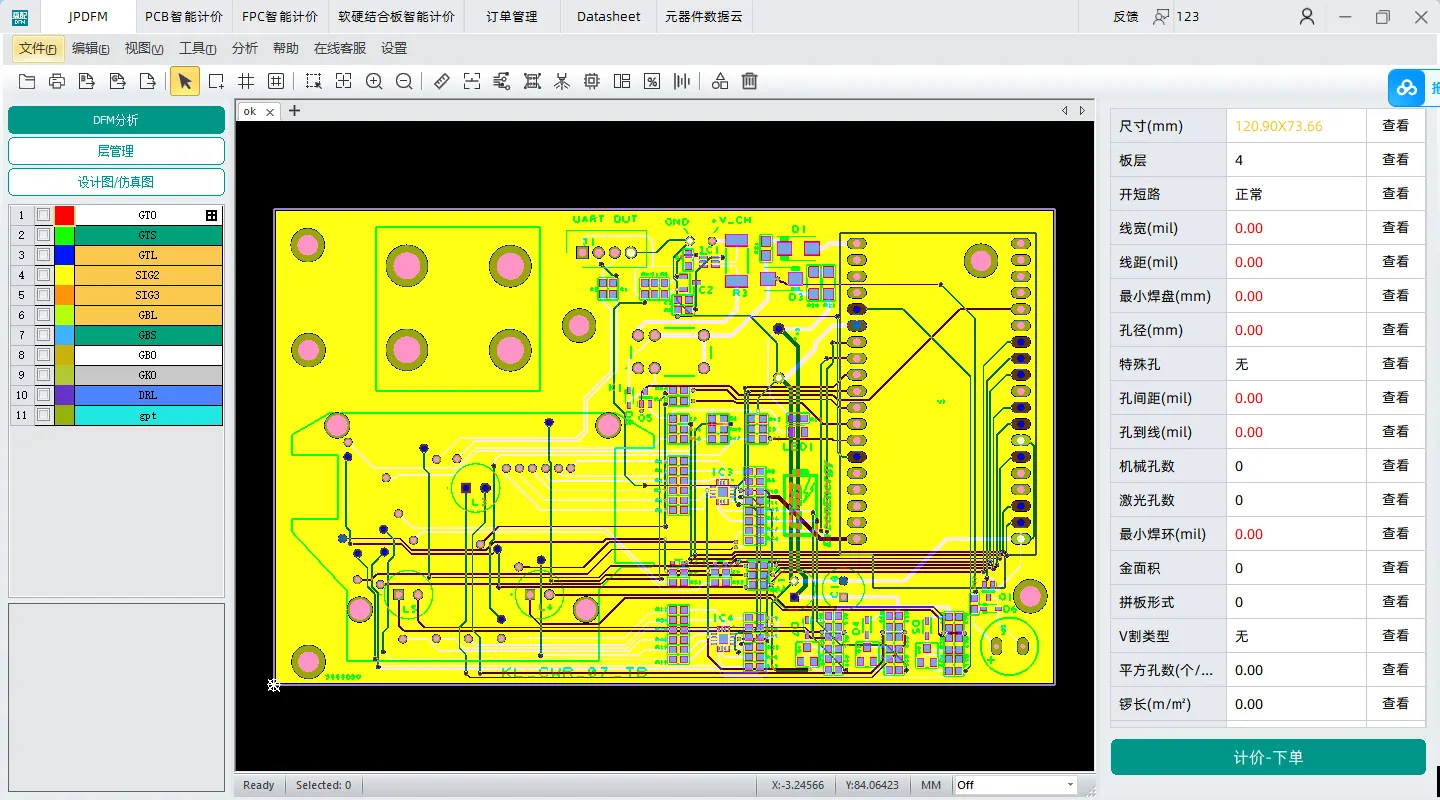This screenshot has width=1440, height=800.
Task: Toggle checkbox for GBS layer
Action: [43, 335]
